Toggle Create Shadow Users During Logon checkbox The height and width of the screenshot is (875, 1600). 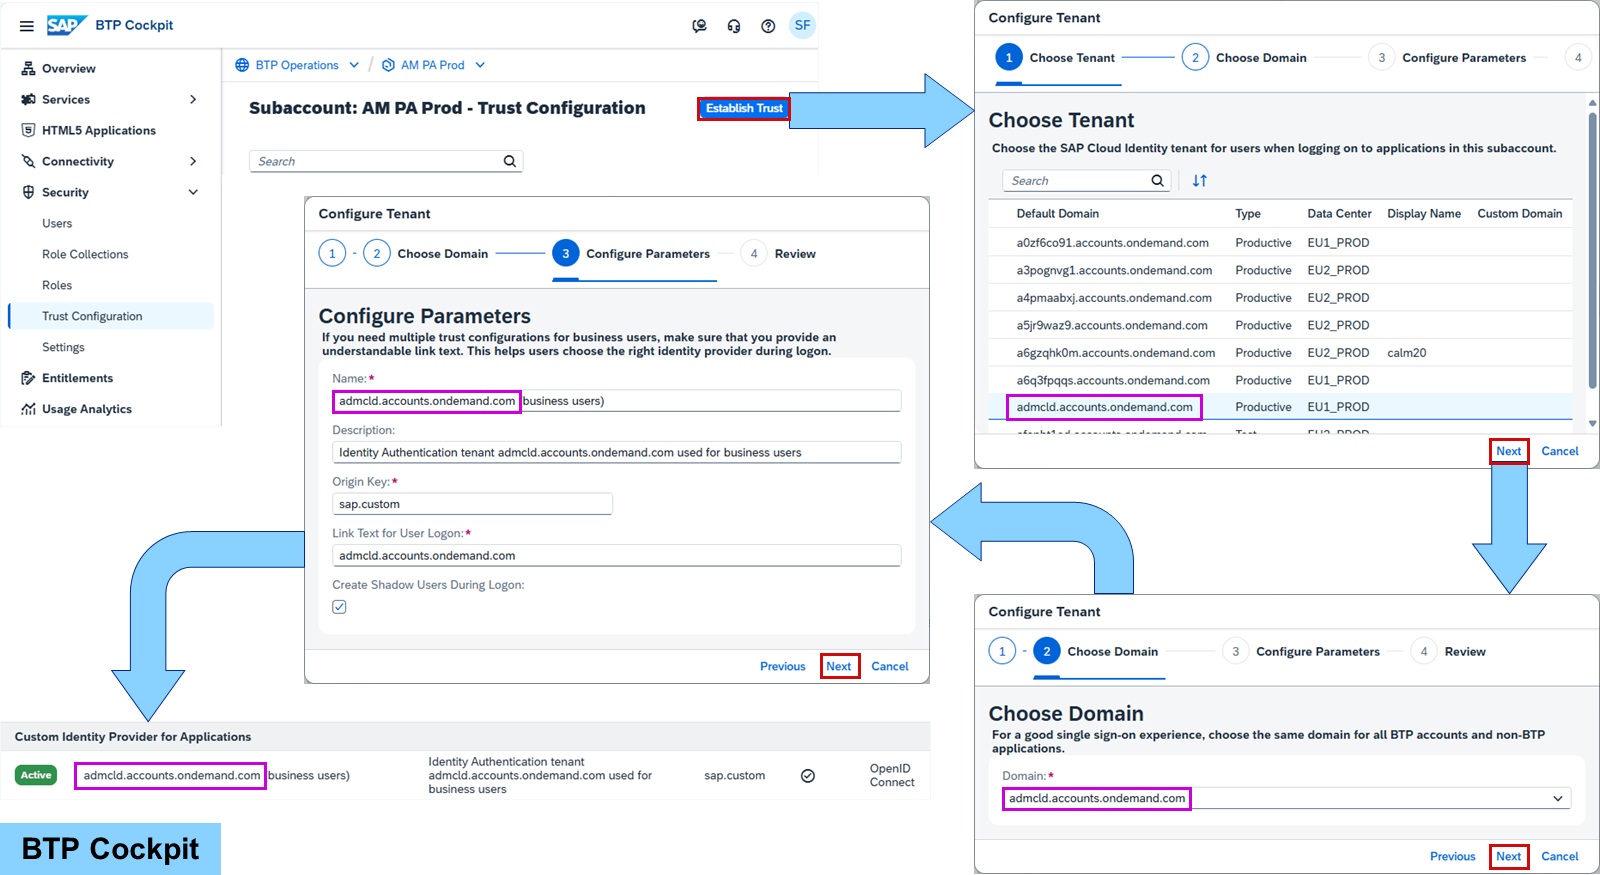(340, 607)
